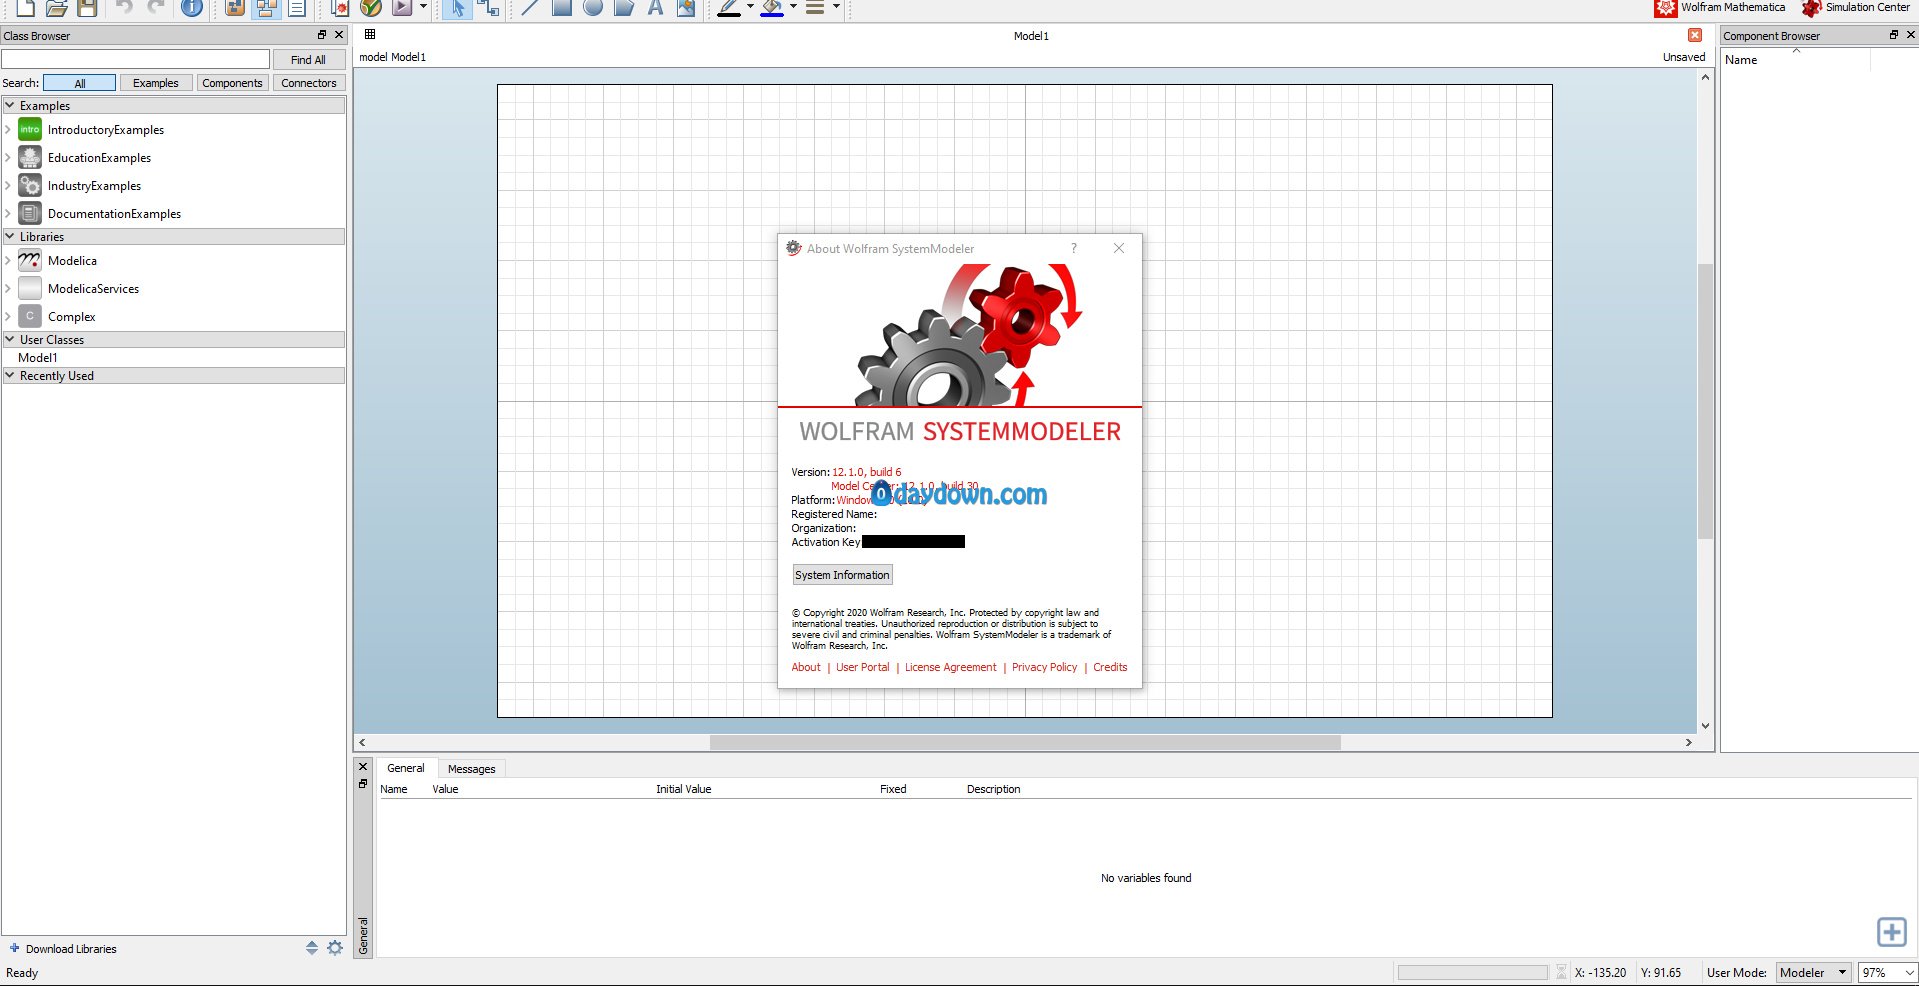Open Wolfram Mathematica from the toolbar
Viewport: 1919px width, 986px height.
tap(1720, 8)
